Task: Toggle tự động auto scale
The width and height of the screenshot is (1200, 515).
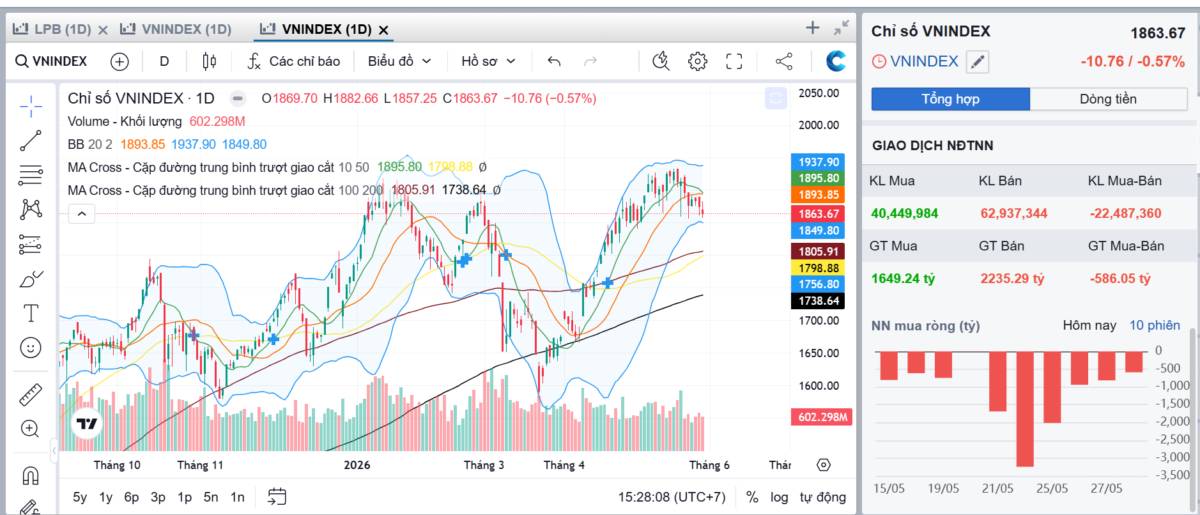Action: coord(823,496)
